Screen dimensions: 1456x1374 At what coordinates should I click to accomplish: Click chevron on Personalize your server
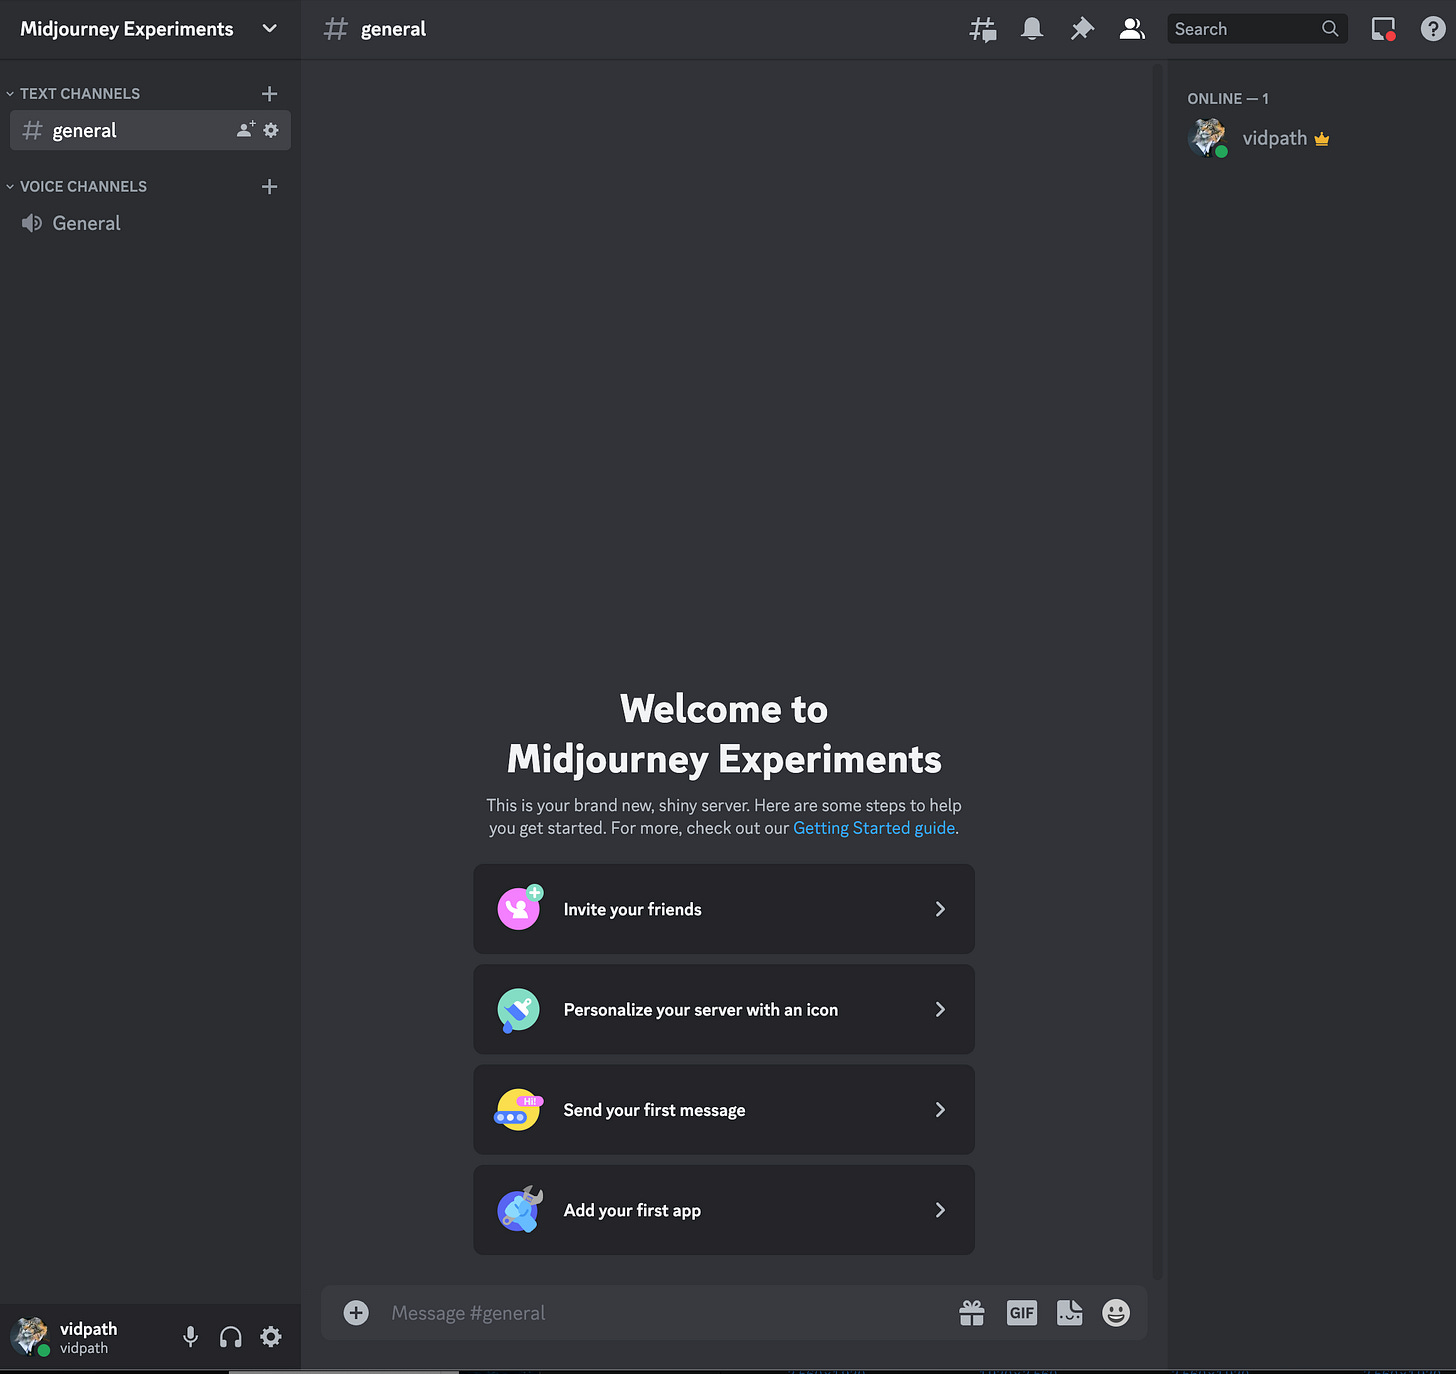pyautogui.click(x=940, y=1009)
